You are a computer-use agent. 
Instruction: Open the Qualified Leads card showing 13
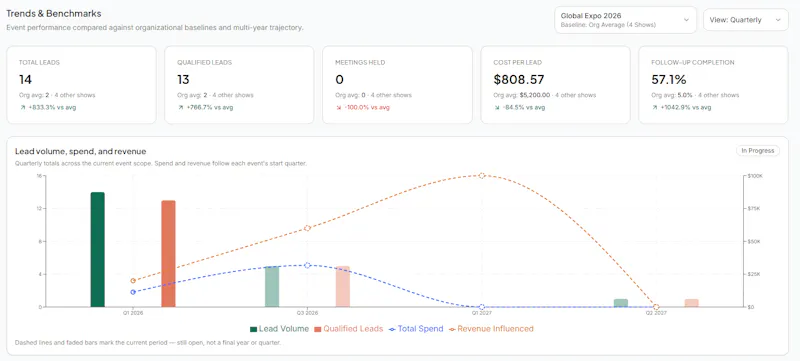click(239, 85)
